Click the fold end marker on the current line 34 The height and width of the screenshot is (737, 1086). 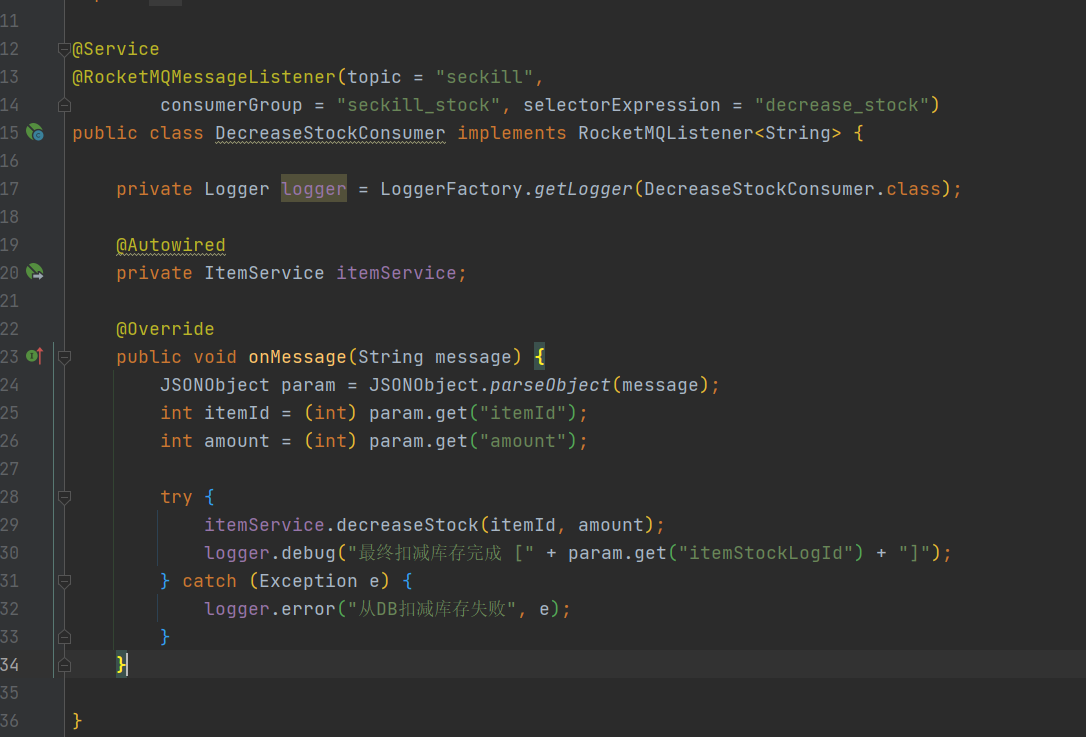click(x=64, y=665)
